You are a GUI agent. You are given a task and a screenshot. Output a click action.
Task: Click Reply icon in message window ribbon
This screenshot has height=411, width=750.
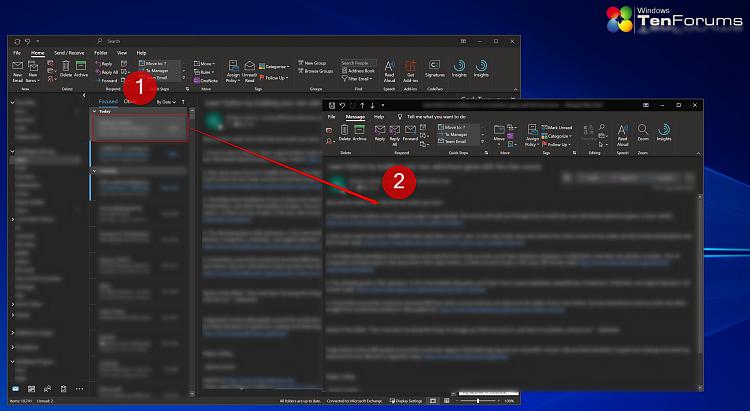380,132
